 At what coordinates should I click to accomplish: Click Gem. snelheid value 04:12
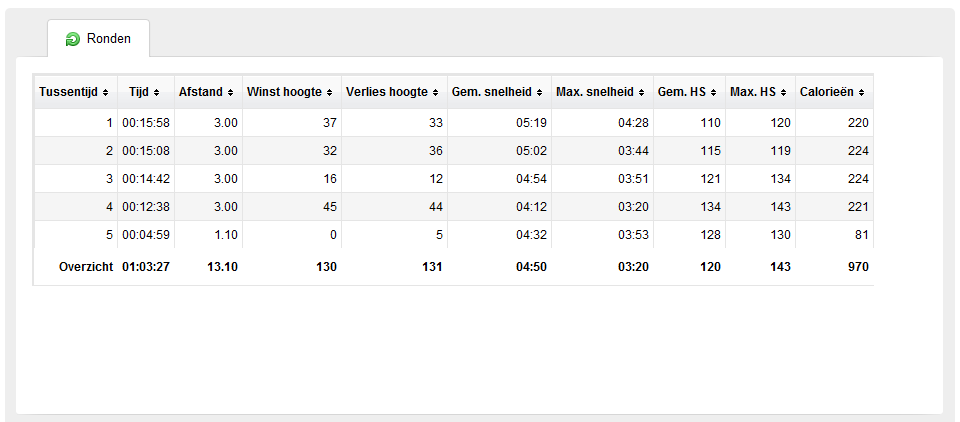click(x=531, y=207)
